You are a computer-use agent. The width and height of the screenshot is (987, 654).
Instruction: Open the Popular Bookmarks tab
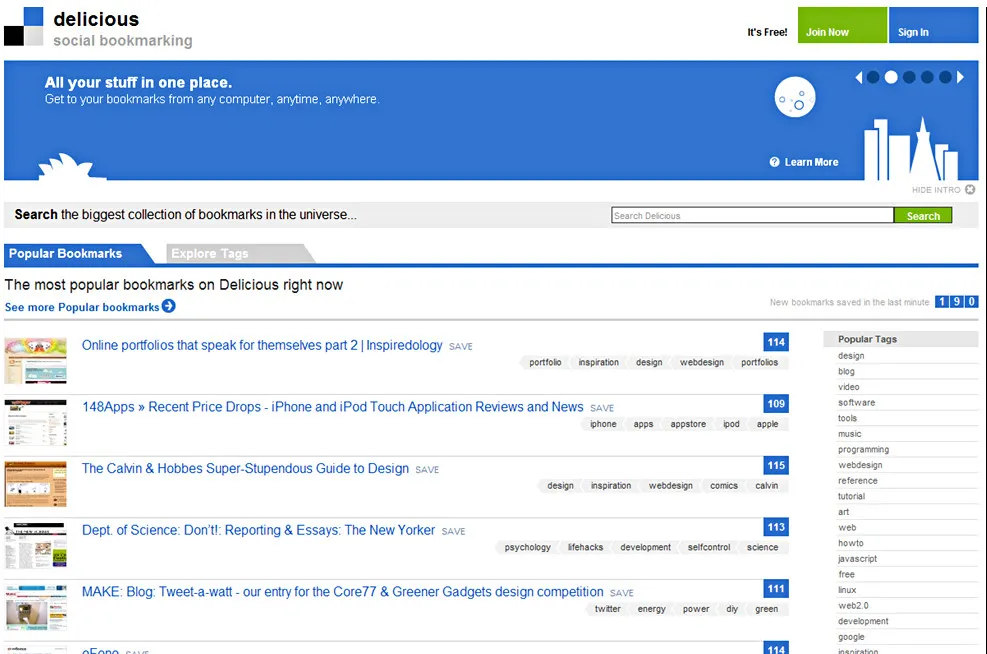tap(66, 254)
